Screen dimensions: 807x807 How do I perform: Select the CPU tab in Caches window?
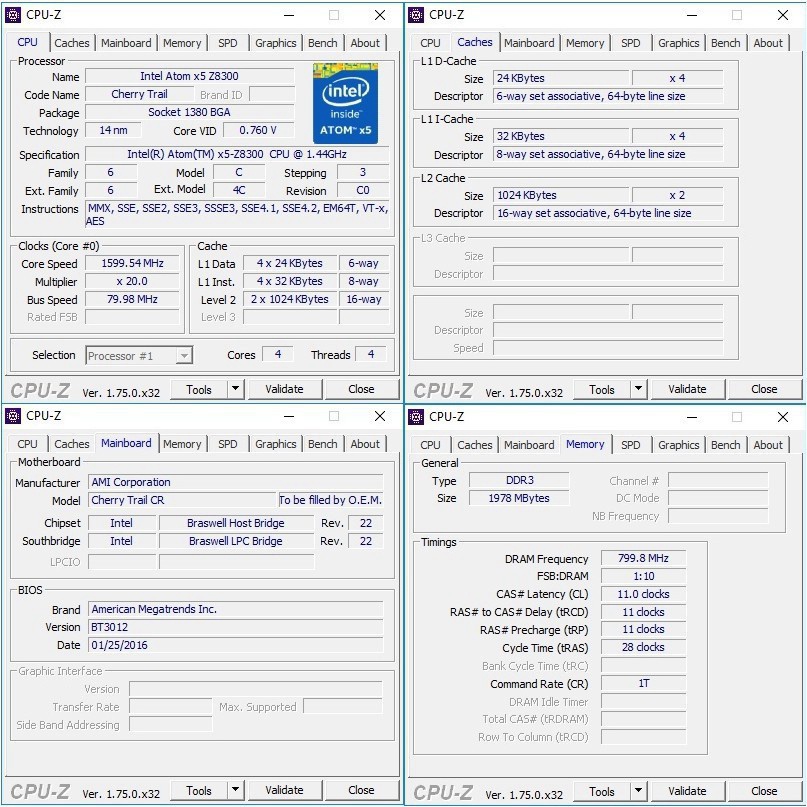click(x=430, y=43)
